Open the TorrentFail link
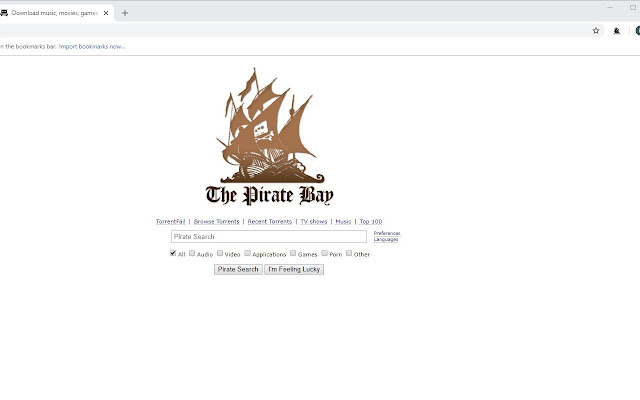640x400 pixels. click(170, 222)
